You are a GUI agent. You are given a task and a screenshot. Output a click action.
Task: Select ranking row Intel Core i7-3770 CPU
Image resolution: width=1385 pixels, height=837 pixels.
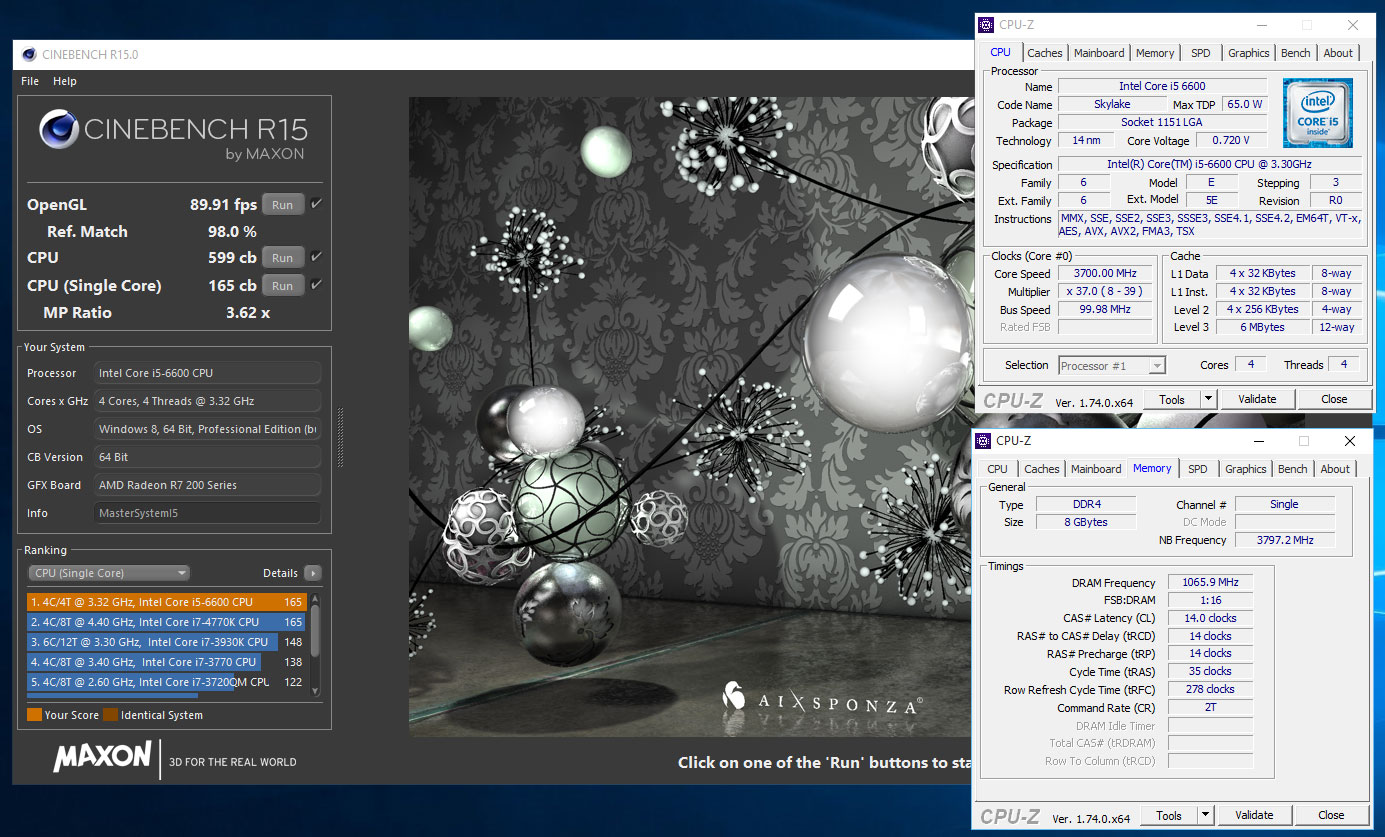167,662
